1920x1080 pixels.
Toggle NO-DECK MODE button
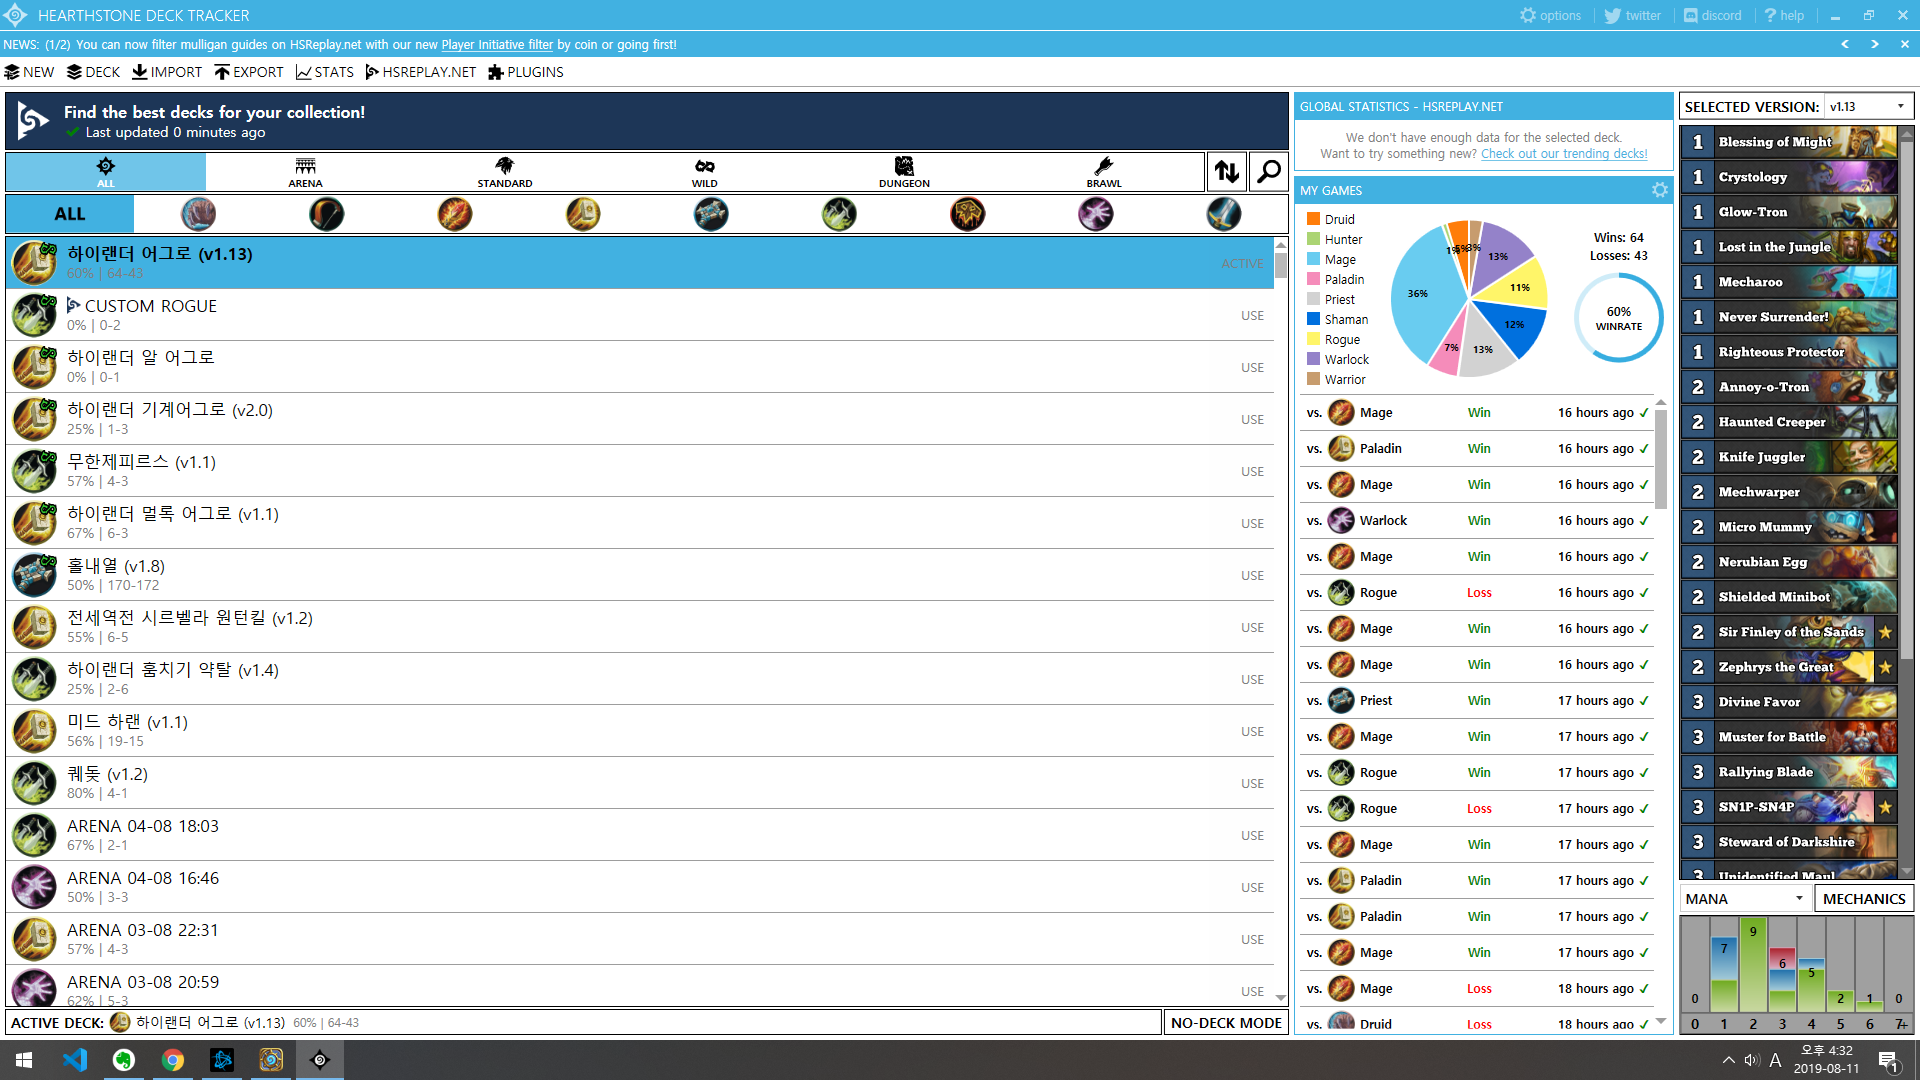[1226, 1022]
